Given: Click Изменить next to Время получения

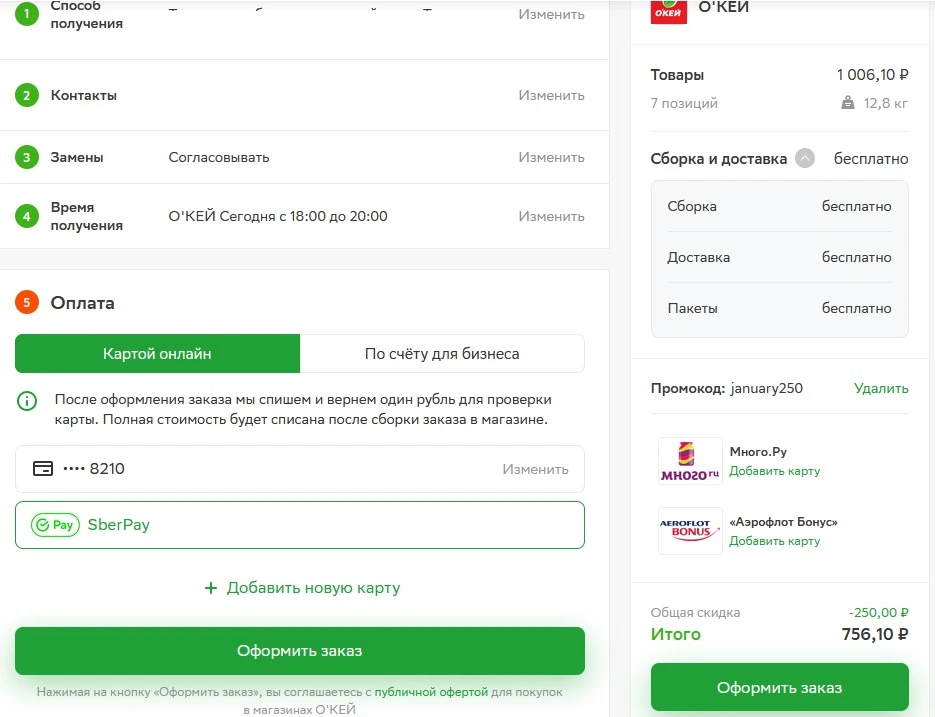Looking at the screenshot, I should [551, 217].
